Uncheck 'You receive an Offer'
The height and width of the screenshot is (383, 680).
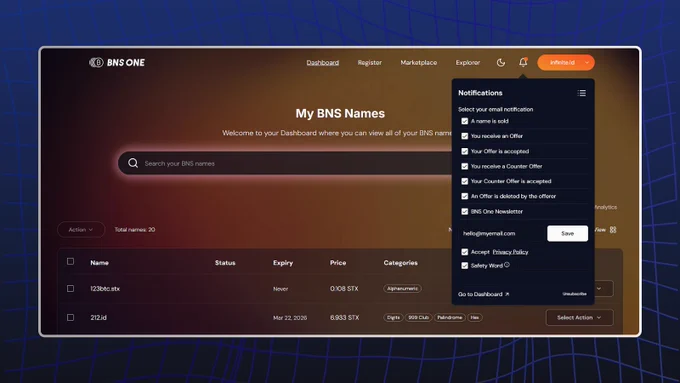[464, 136]
